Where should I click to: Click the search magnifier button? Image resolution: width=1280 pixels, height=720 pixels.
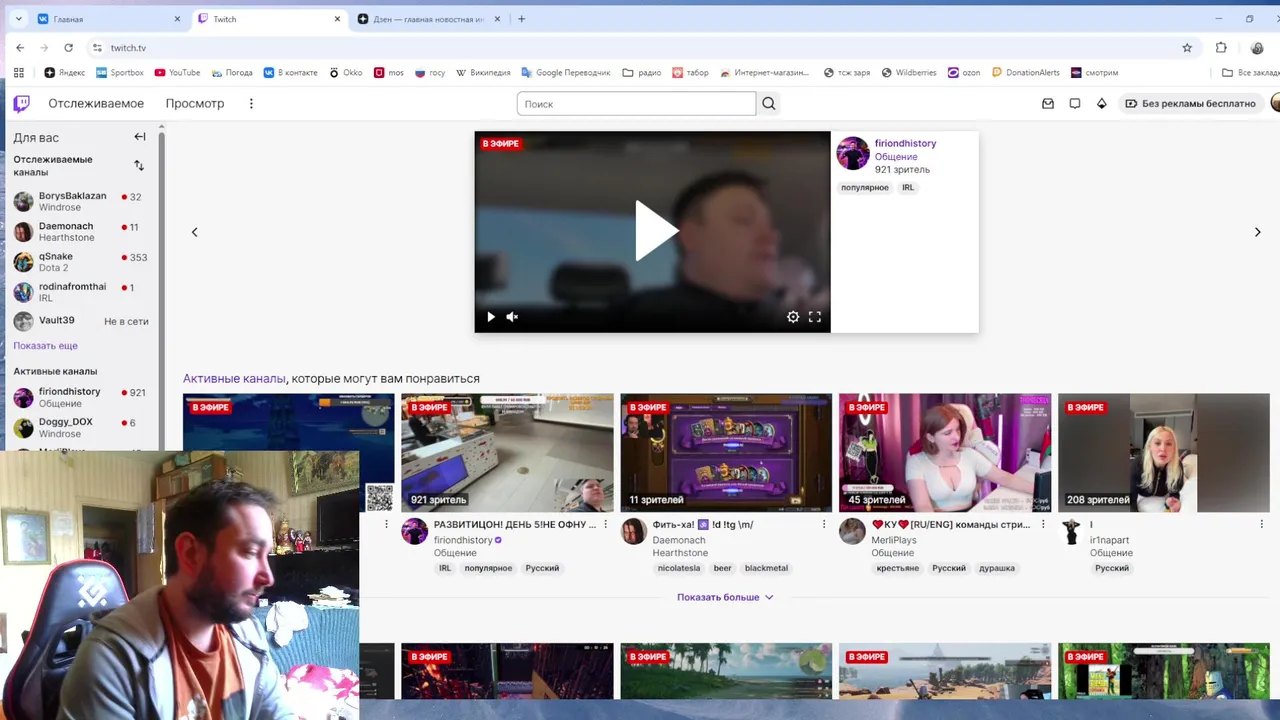(x=768, y=103)
